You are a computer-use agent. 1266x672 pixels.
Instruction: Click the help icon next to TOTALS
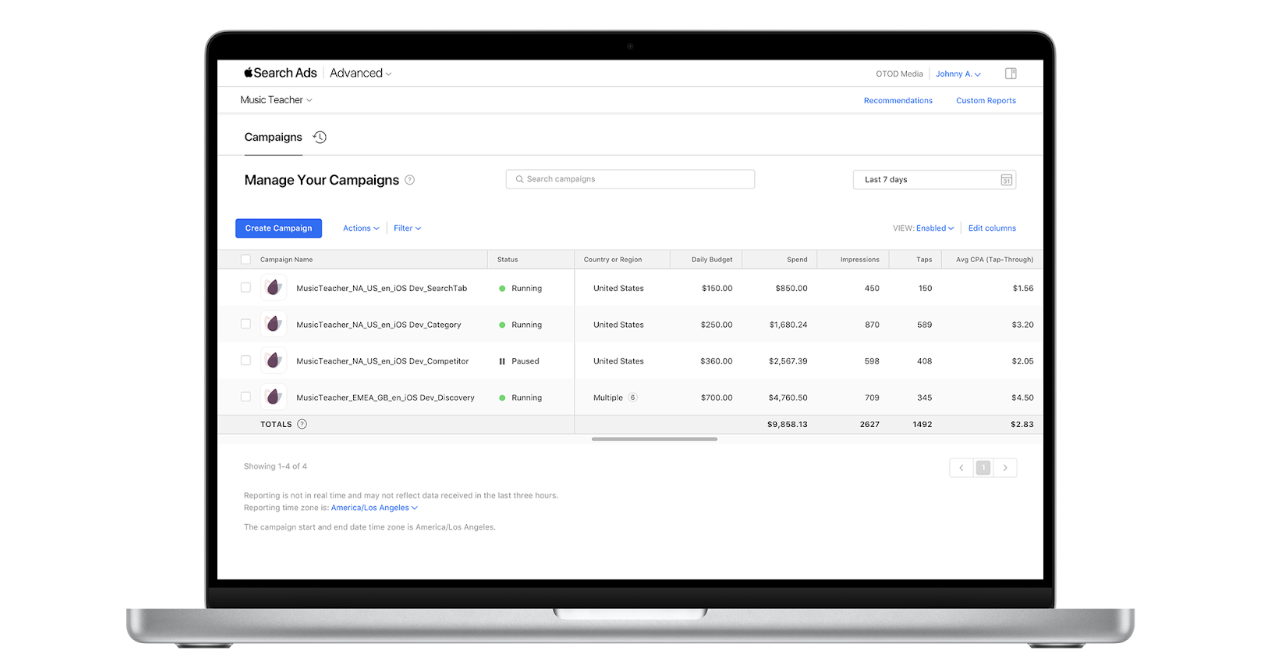pyautogui.click(x=302, y=424)
